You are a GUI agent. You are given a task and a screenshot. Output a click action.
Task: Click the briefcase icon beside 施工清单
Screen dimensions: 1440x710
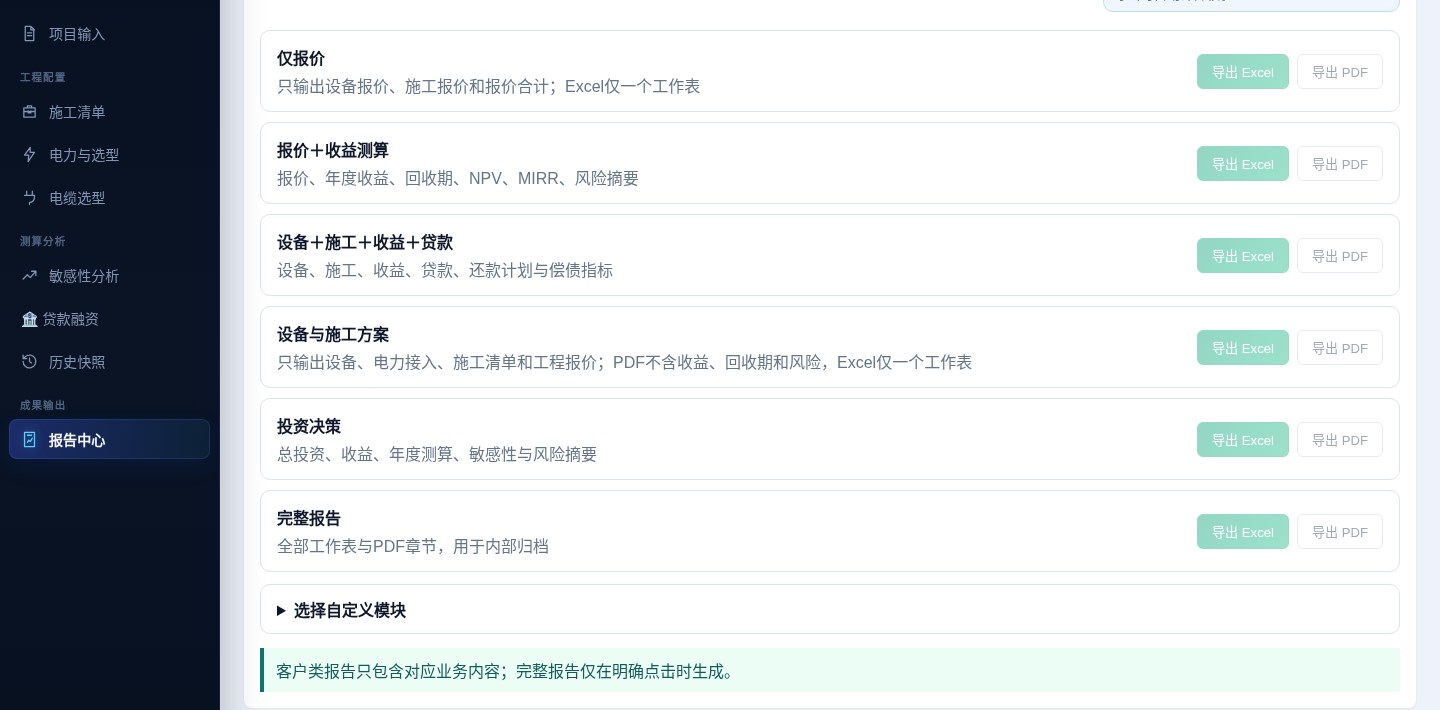coord(30,112)
